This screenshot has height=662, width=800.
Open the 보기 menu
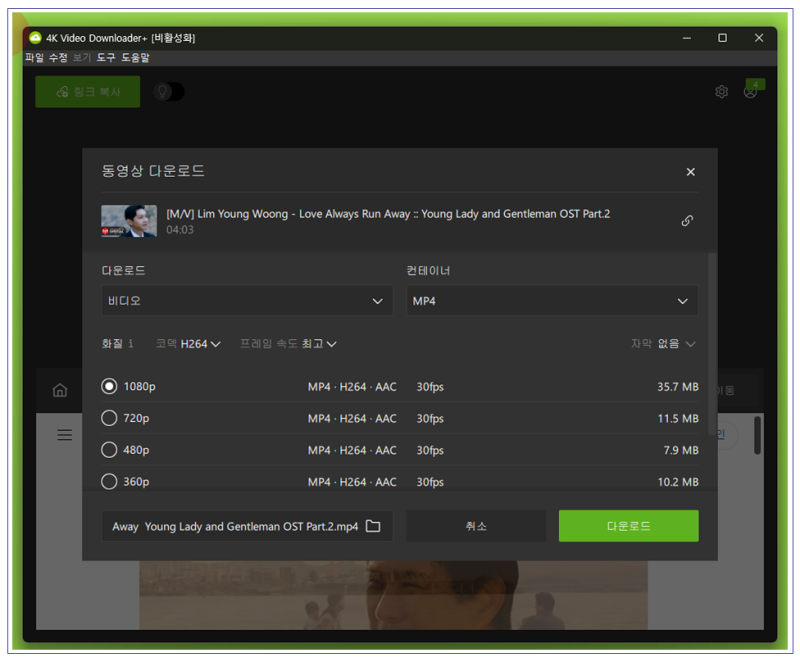(82, 58)
